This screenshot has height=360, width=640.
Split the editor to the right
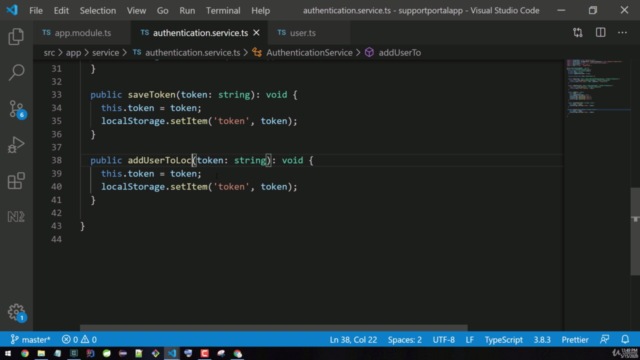(x=600, y=33)
